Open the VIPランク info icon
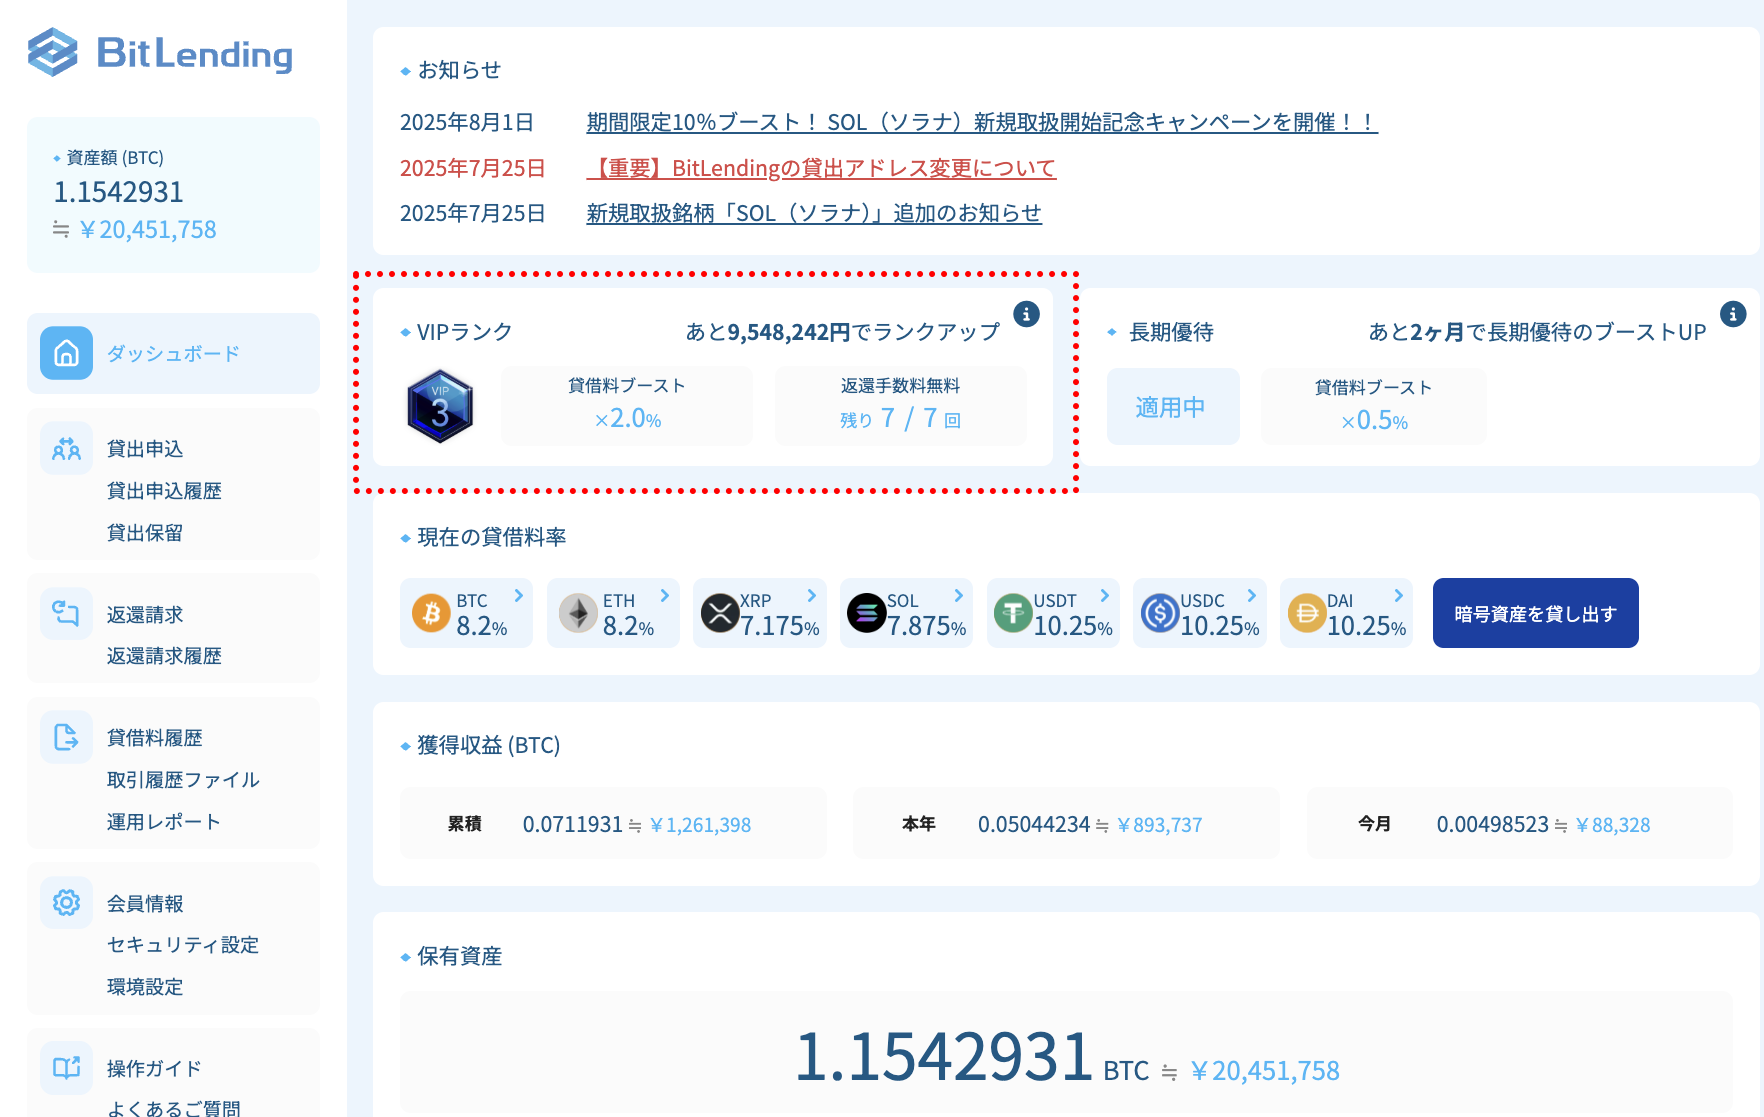This screenshot has height=1117, width=1764. coord(1026,314)
